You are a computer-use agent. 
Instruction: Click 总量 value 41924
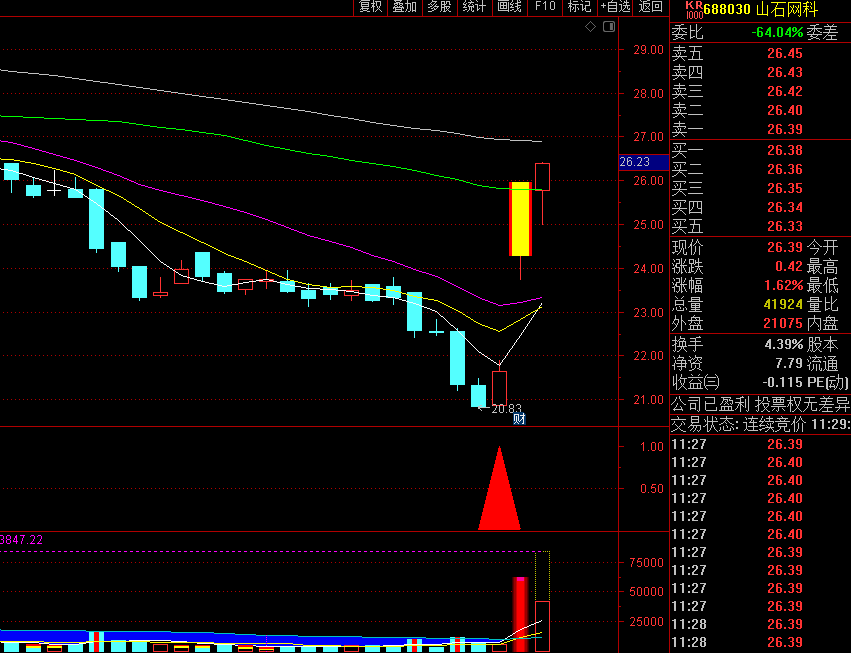click(783, 305)
